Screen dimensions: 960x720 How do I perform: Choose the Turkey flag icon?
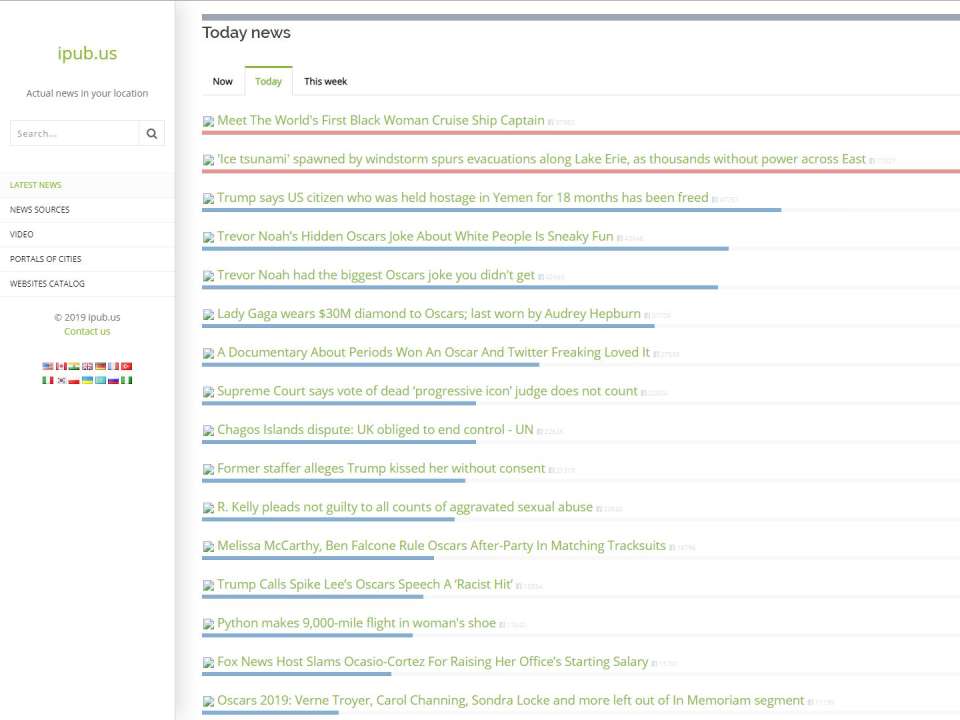point(127,367)
